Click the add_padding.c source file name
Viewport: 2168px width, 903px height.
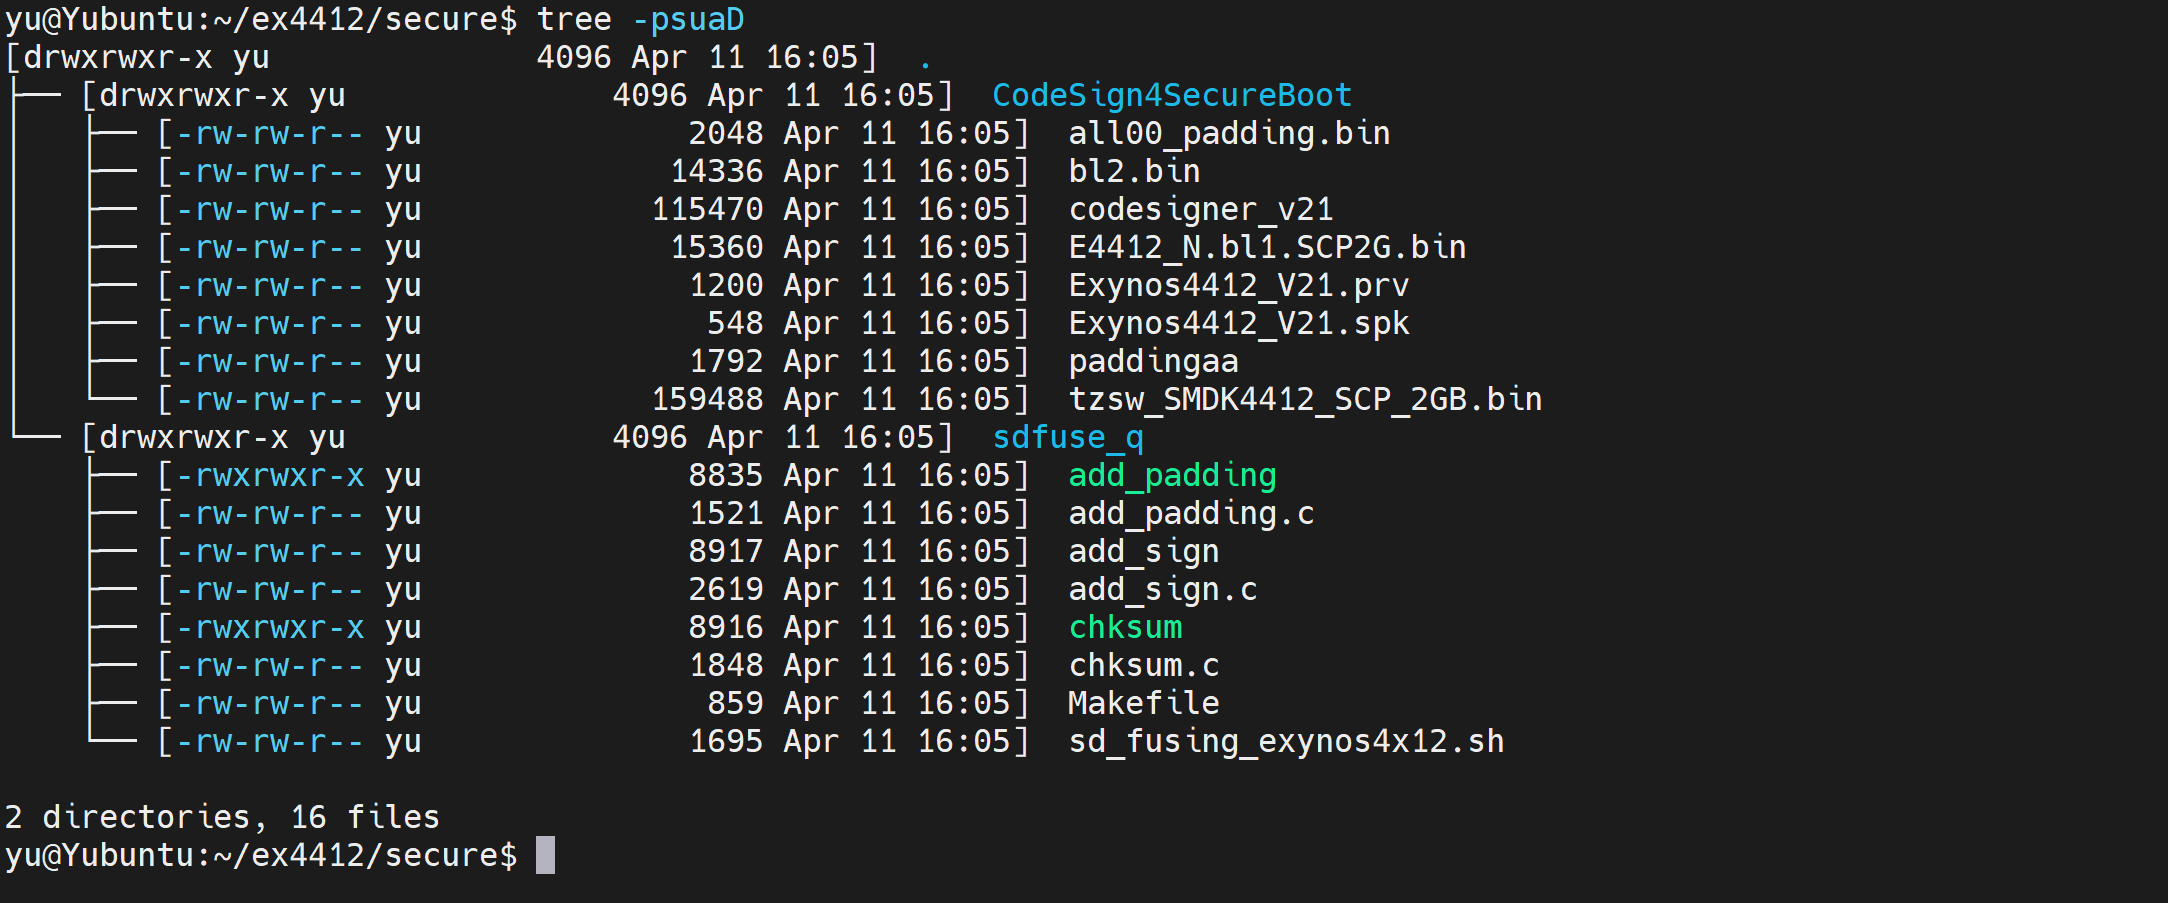pos(1191,514)
